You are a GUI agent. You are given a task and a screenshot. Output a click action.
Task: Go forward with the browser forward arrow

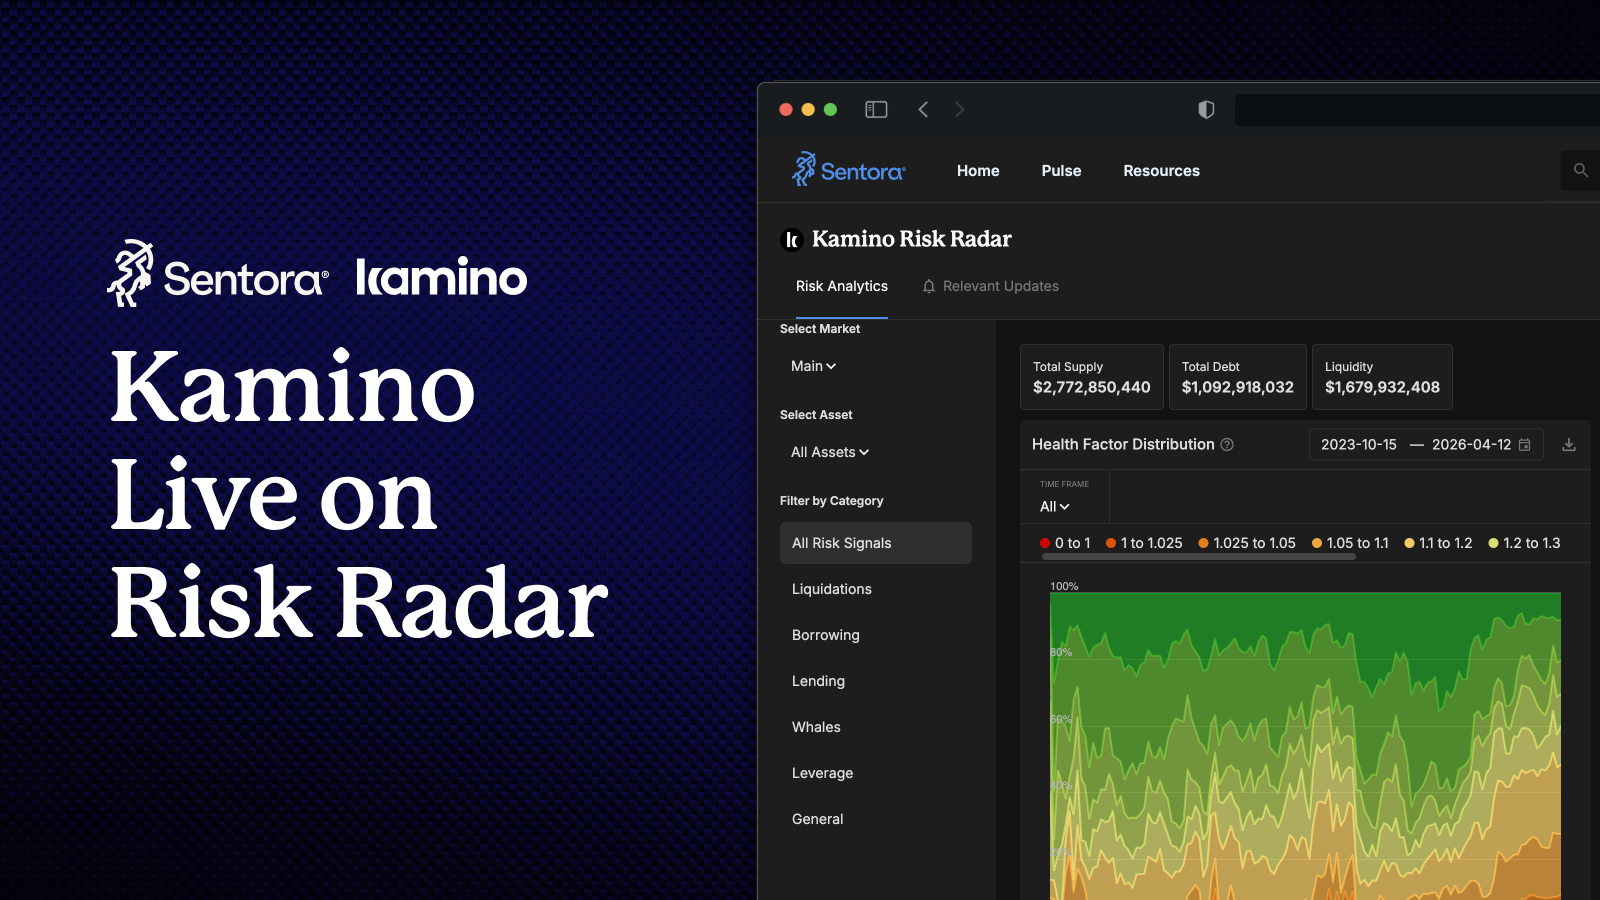(959, 109)
